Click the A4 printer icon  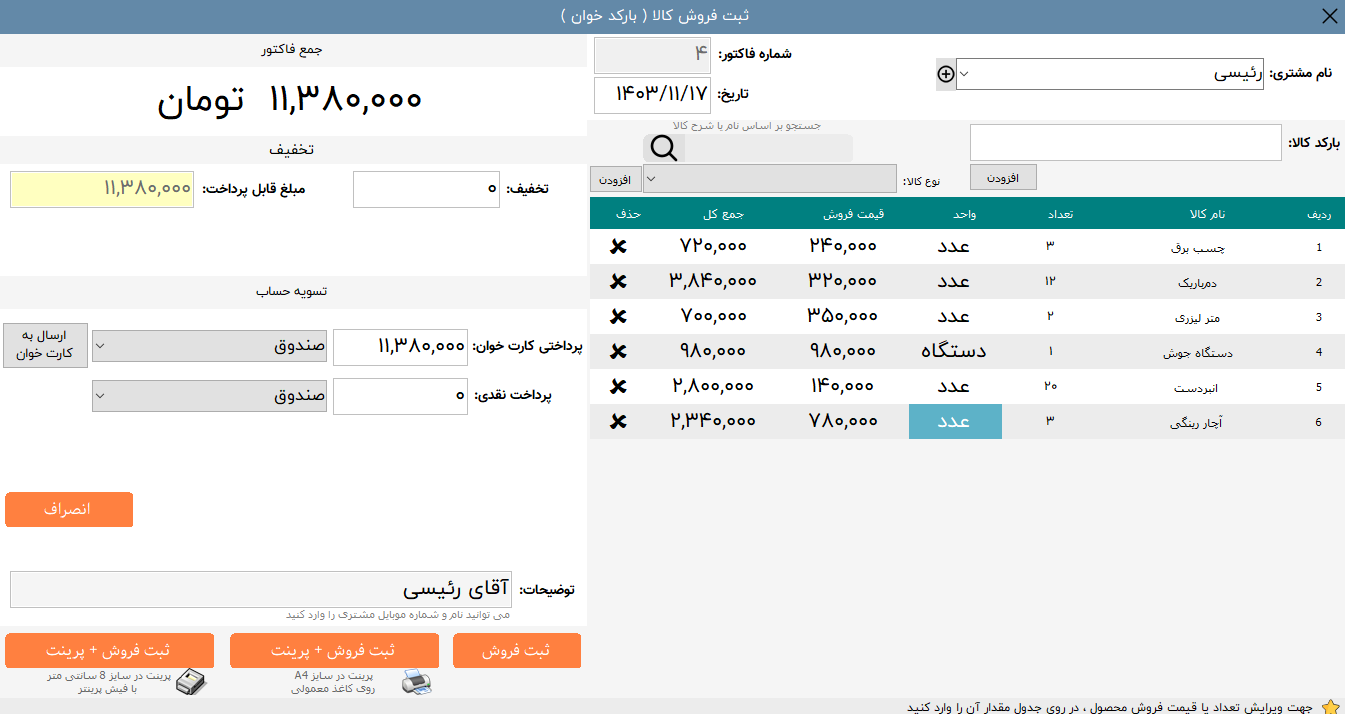pos(418,681)
